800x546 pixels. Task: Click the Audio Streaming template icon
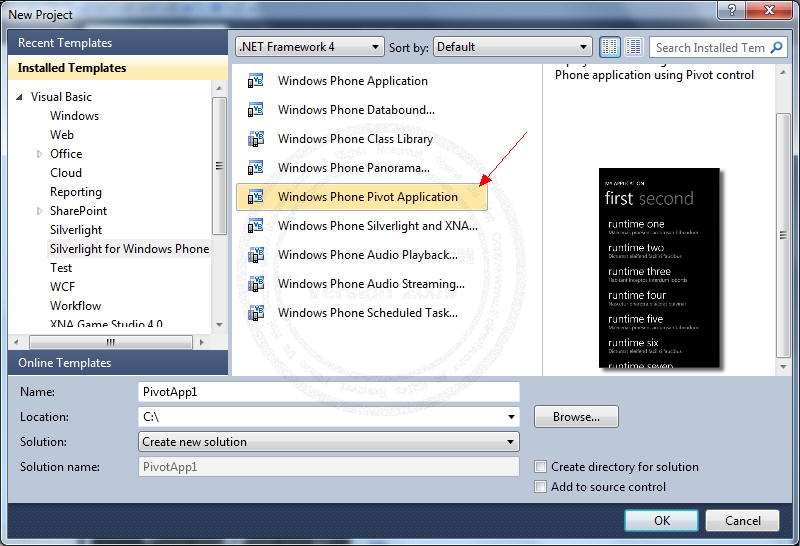(255, 284)
